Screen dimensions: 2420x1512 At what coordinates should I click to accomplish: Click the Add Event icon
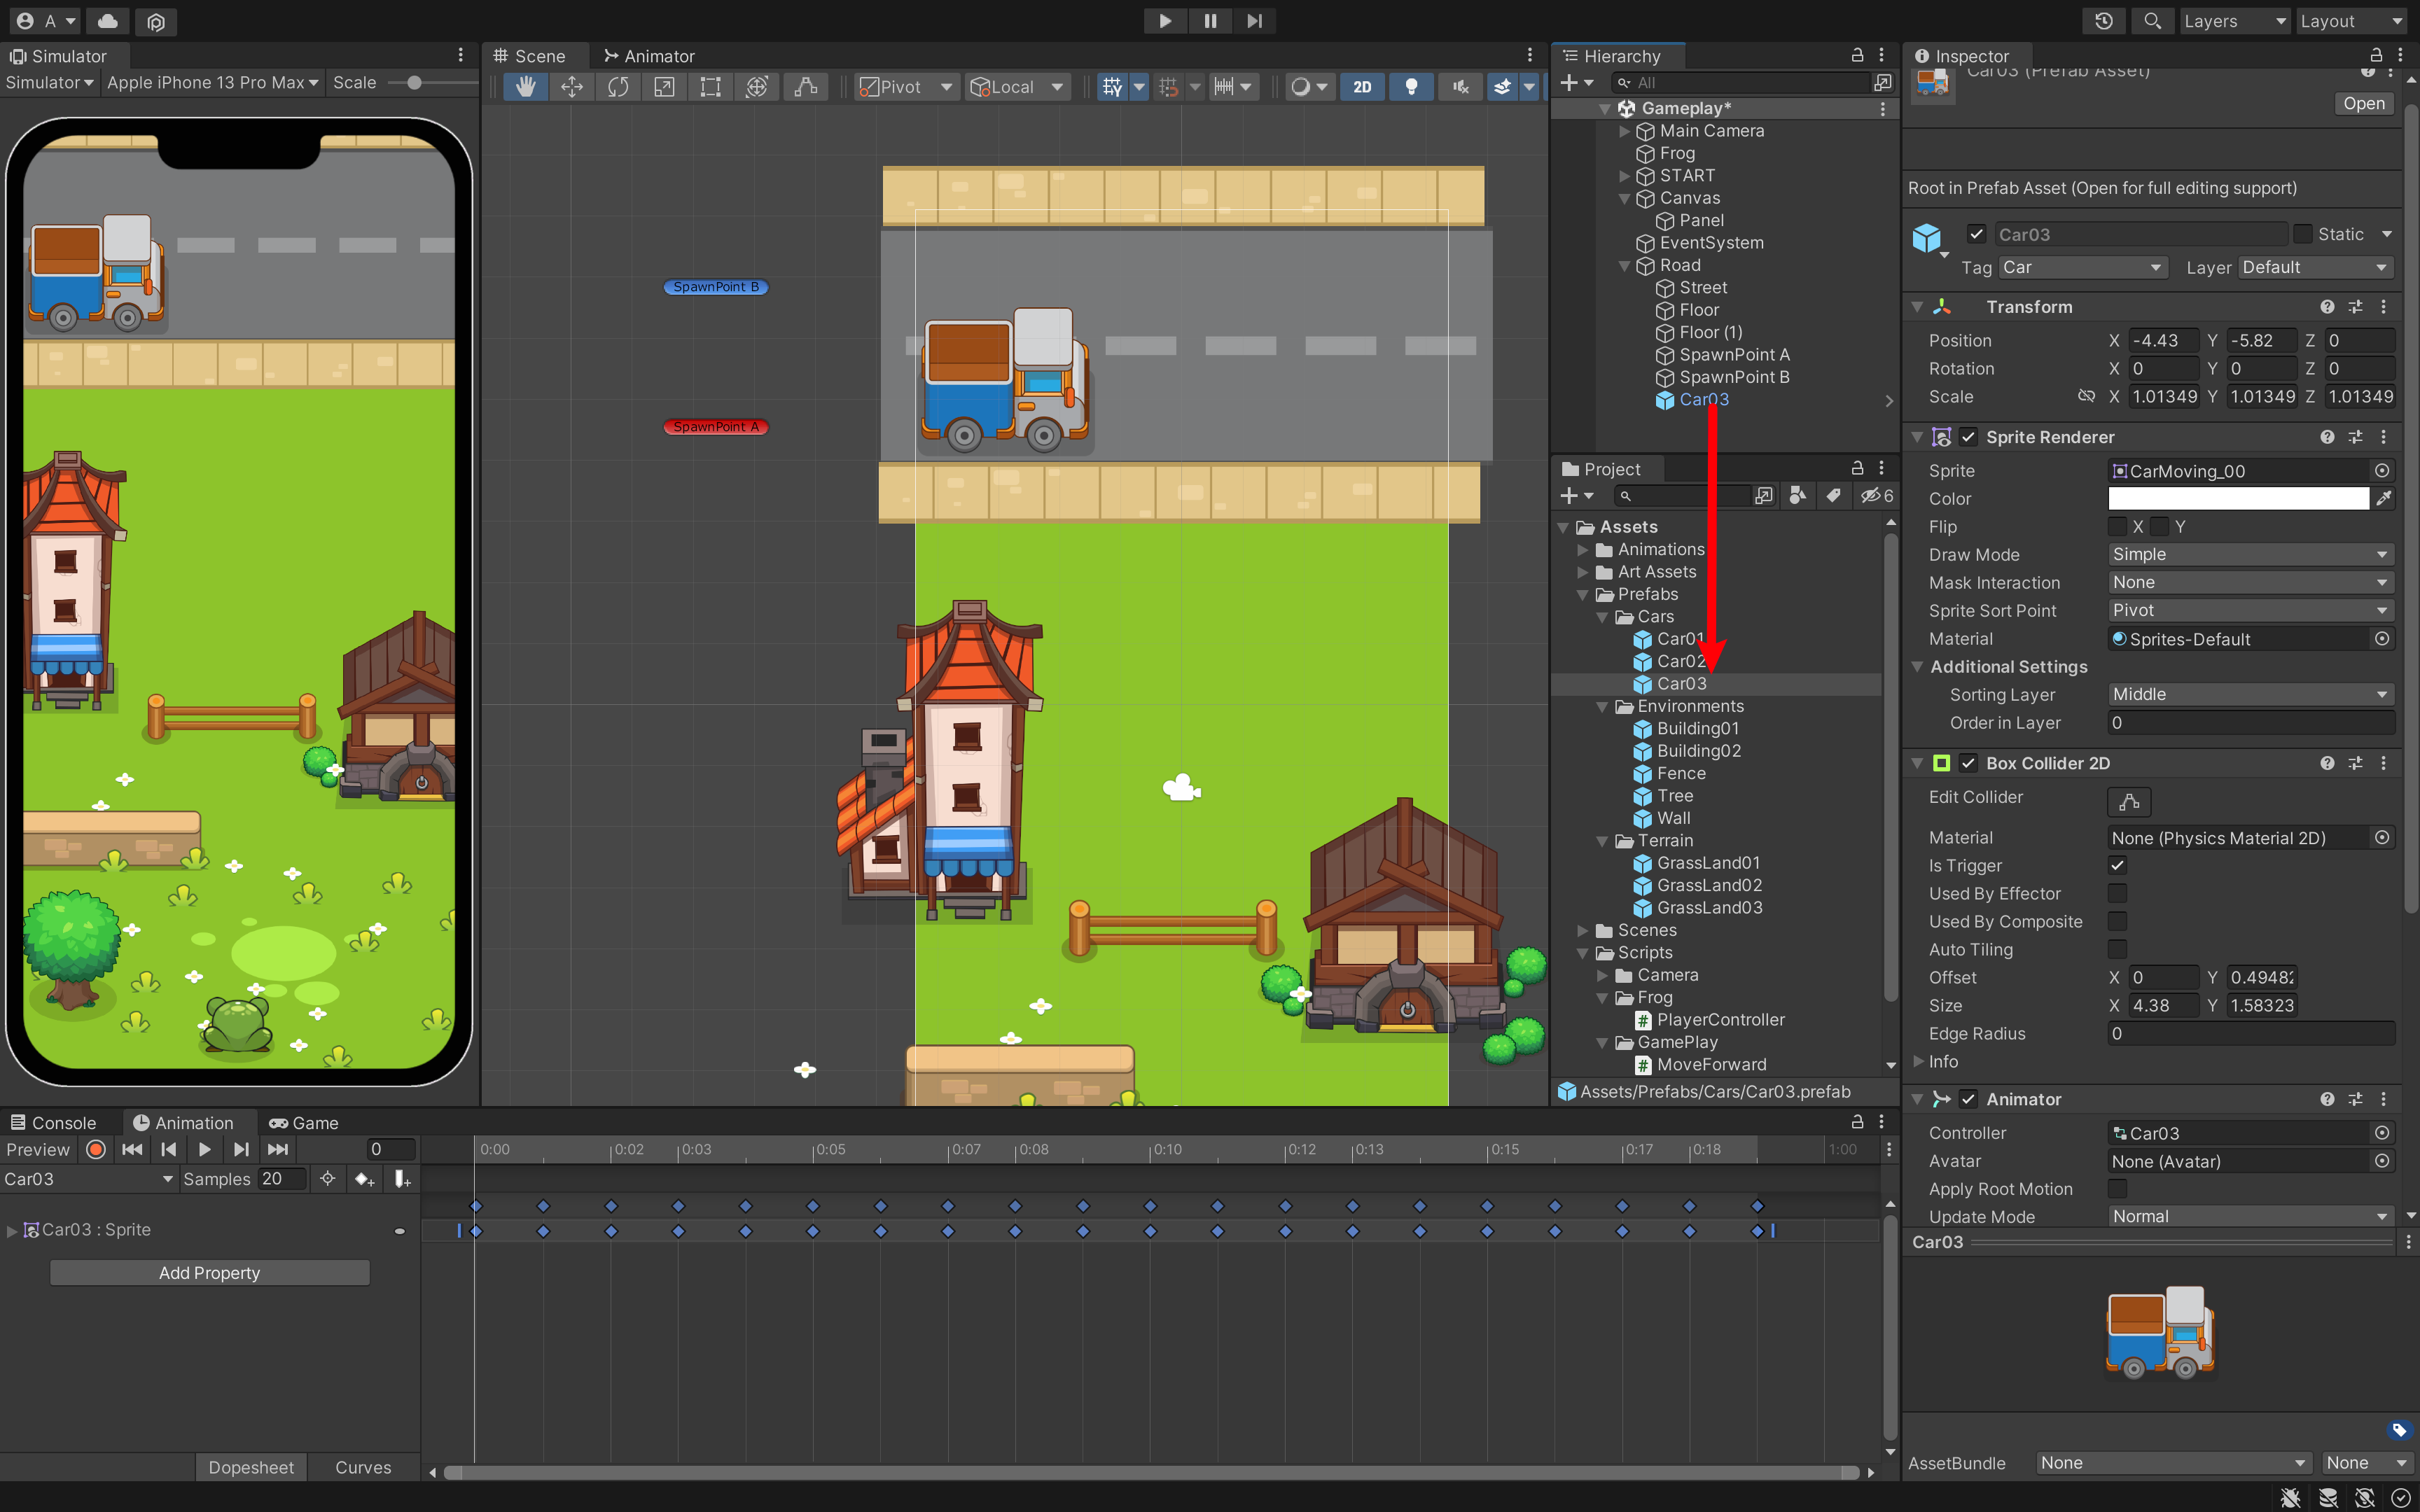click(x=402, y=1179)
